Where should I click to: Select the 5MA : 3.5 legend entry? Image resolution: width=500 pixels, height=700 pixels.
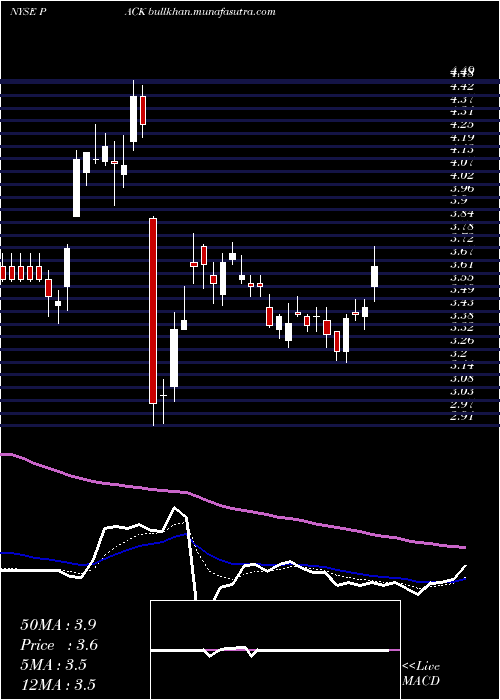[54, 665]
